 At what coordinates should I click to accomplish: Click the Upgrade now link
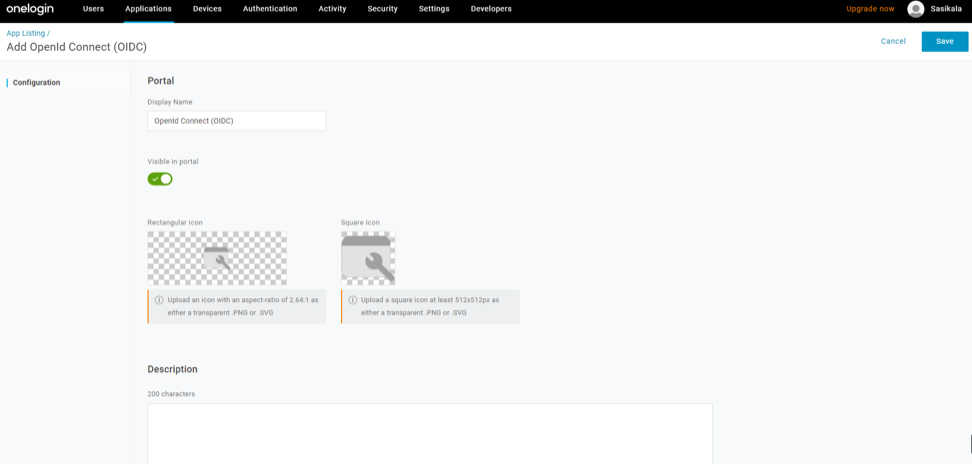(x=870, y=9)
